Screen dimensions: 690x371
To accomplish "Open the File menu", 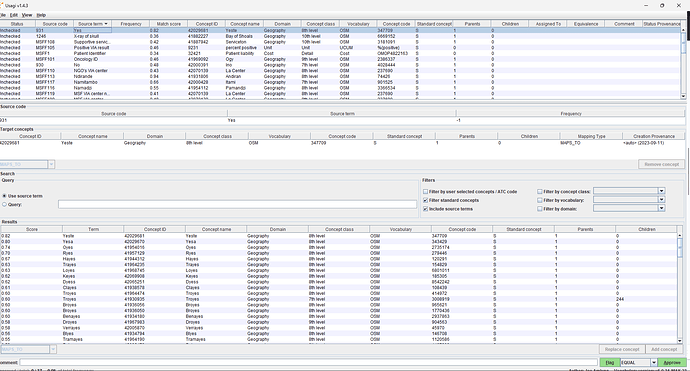I will click(3, 15).
